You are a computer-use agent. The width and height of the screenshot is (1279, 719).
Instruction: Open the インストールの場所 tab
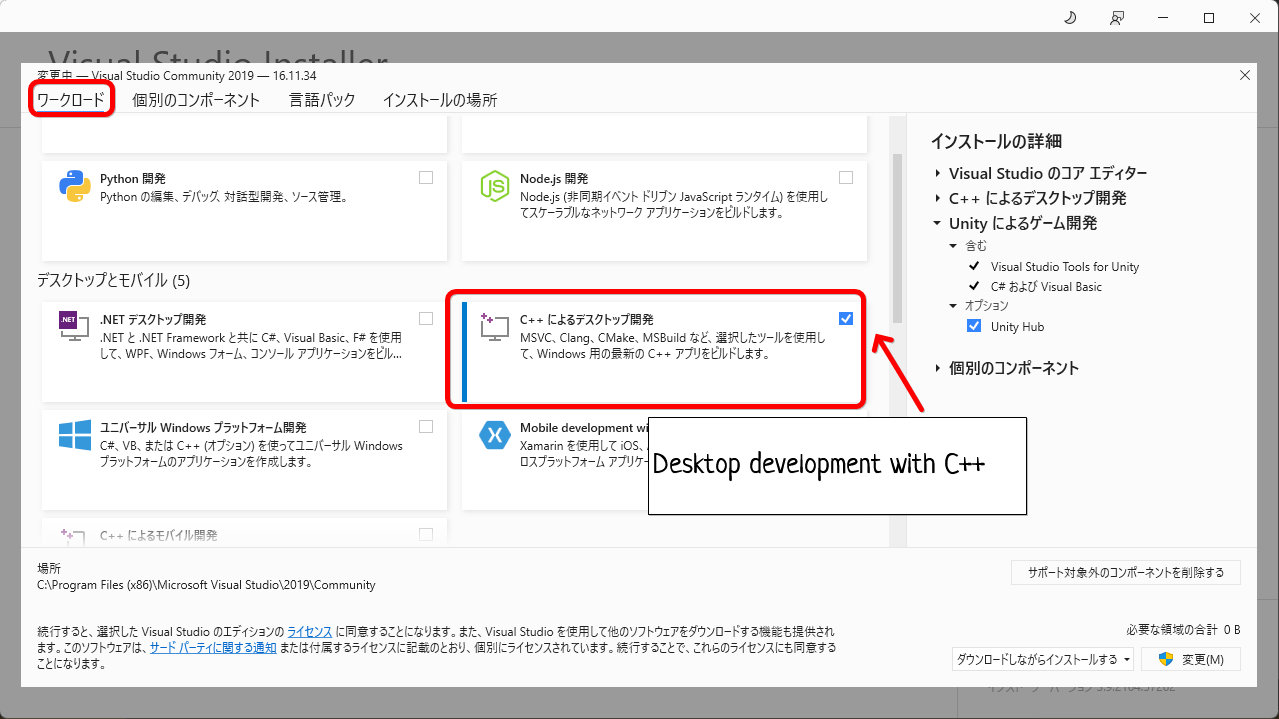pos(439,100)
